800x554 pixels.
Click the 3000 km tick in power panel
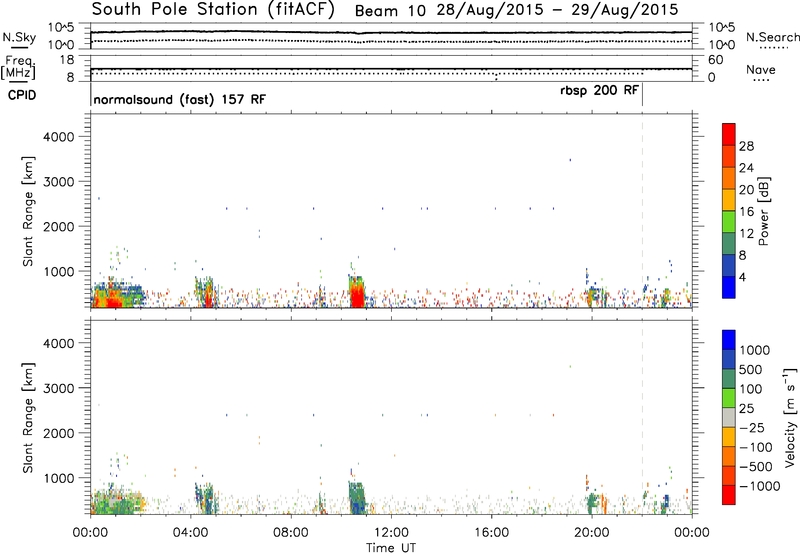tap(58, 182)
